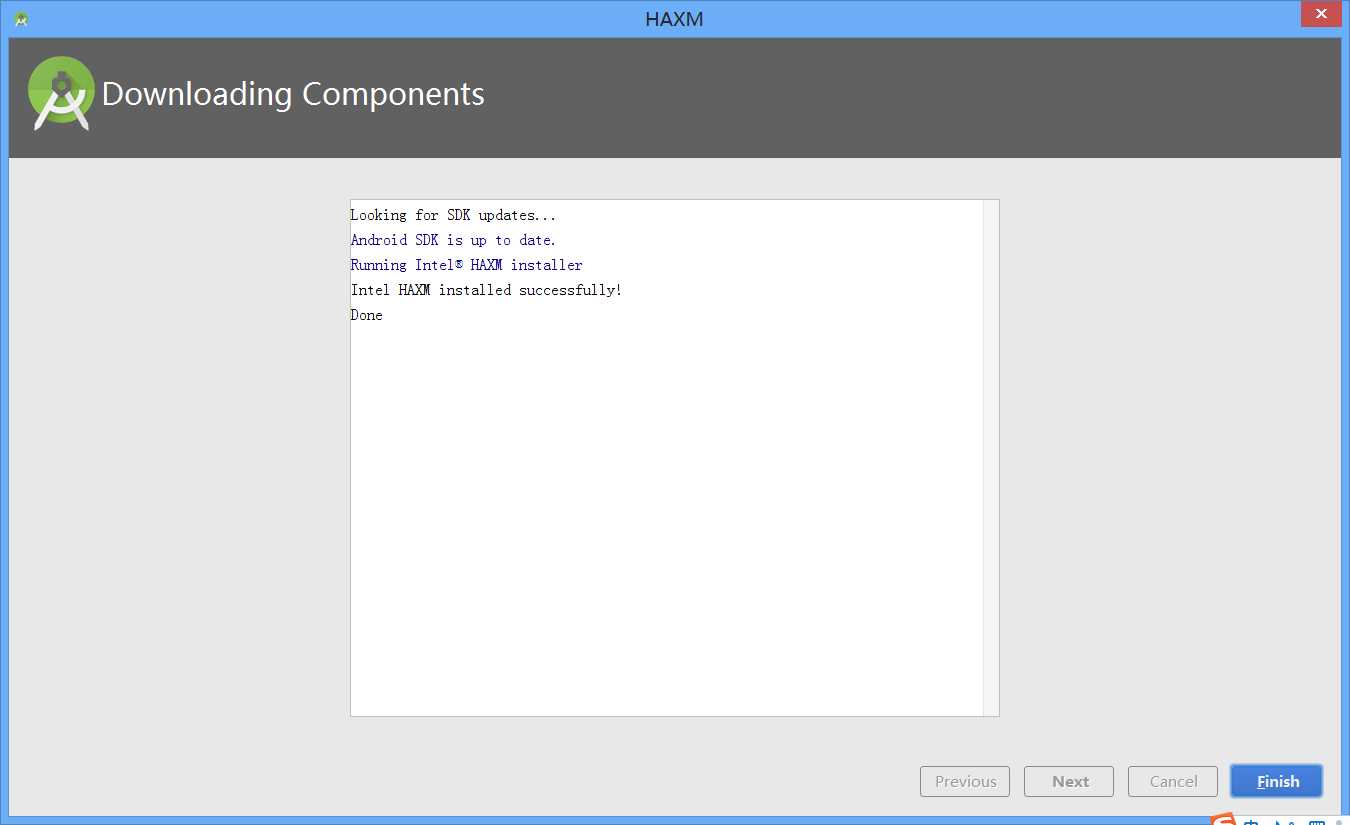Image resolution: width=1350 pixels, height=825 pixels.
Task: Click the Android icon in the title bar
Action: (21, 19)
